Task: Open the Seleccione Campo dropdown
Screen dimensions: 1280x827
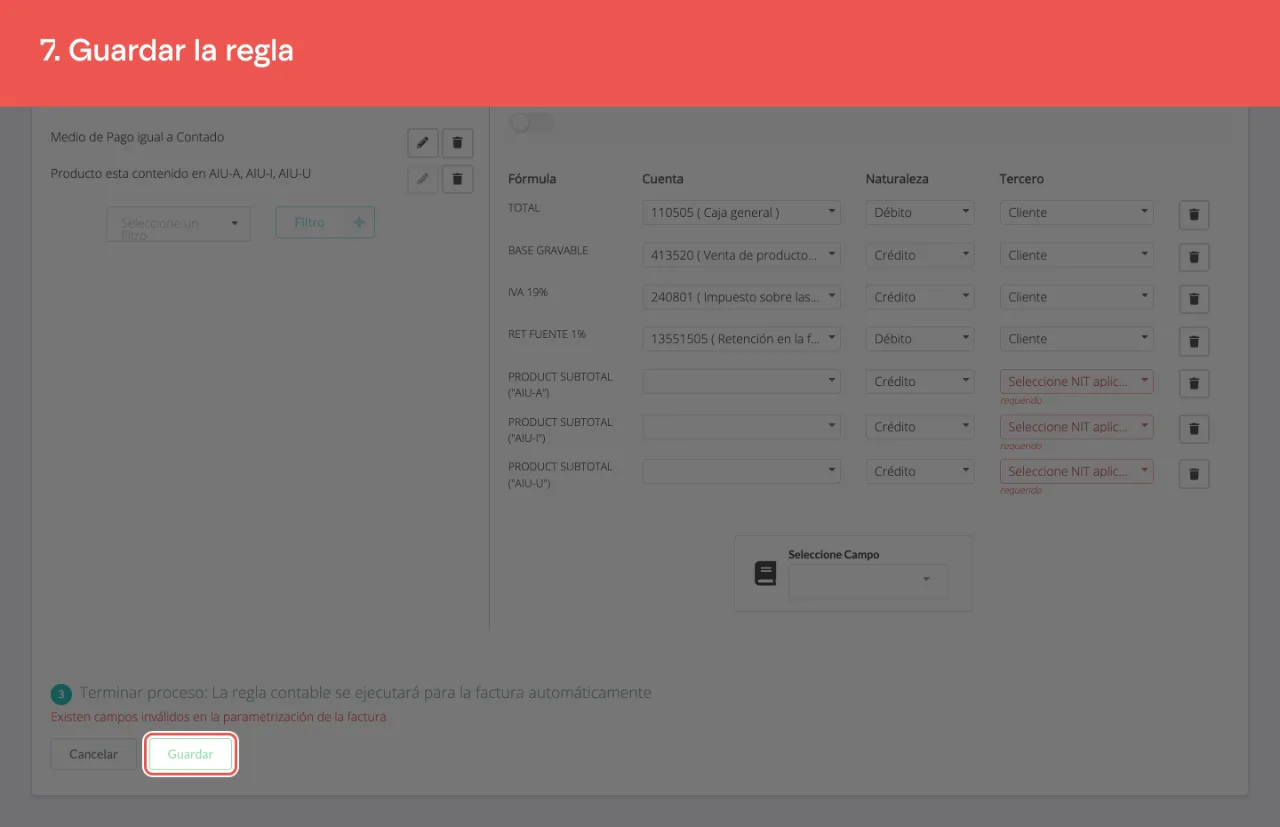Action: click(868, 581)
